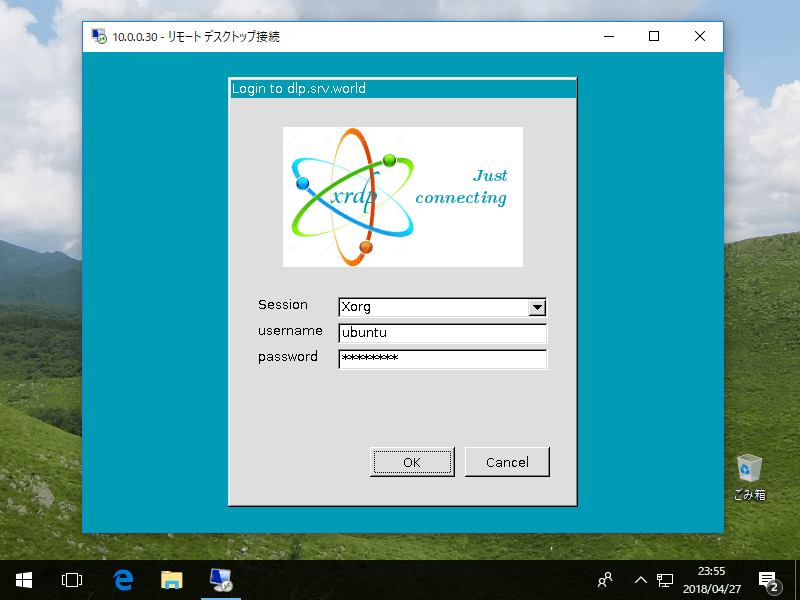Focus the username field containing ubuntu

(442, 333)
